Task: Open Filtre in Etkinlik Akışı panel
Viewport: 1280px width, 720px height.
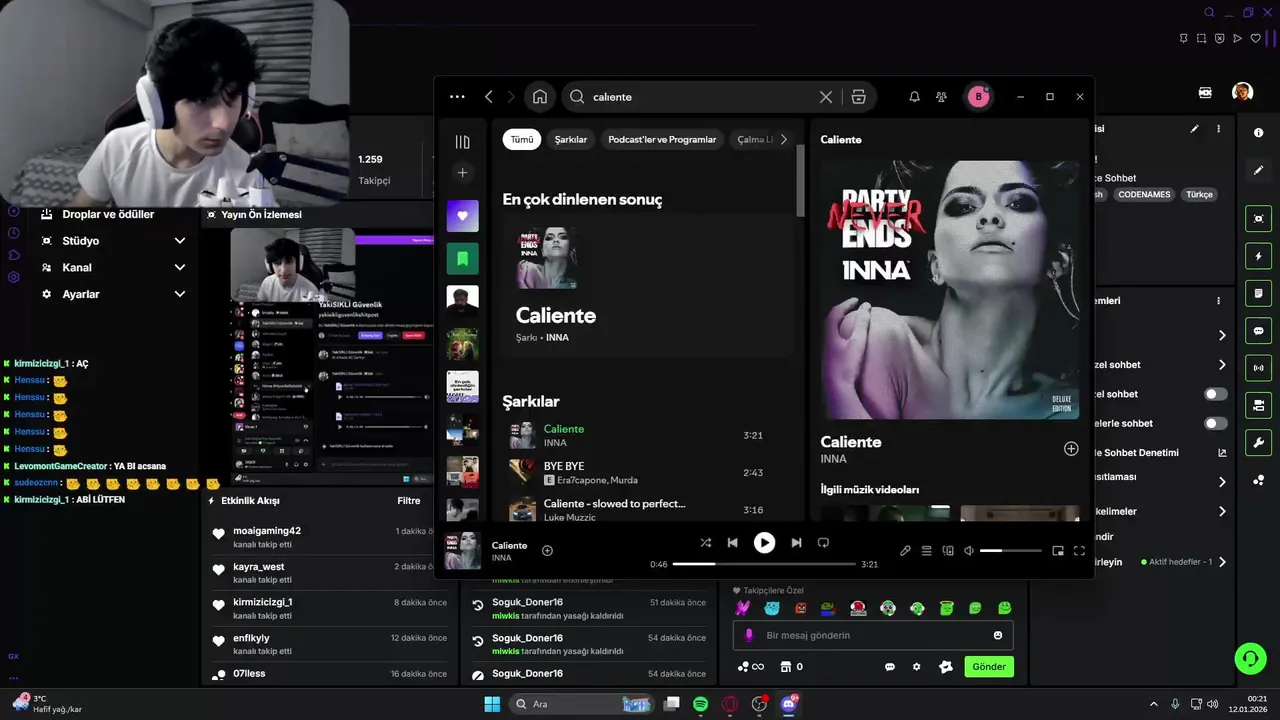Action: click(x=409, y=500)
